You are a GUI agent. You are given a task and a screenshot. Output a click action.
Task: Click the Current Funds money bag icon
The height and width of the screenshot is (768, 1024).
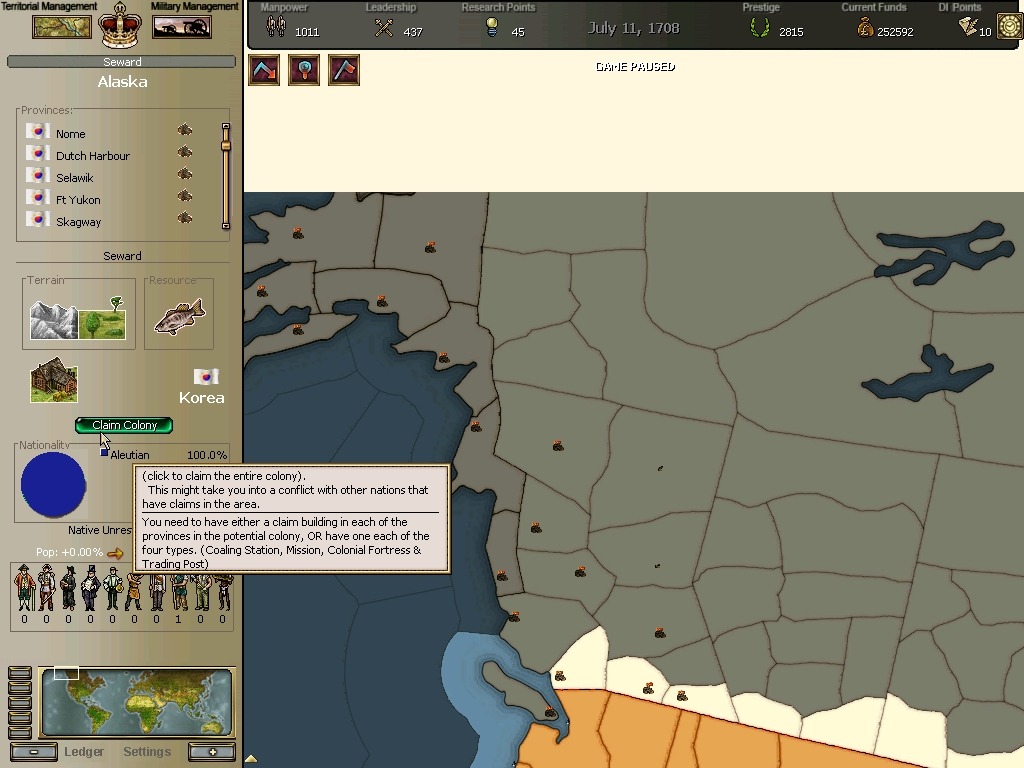coord(865,27)
